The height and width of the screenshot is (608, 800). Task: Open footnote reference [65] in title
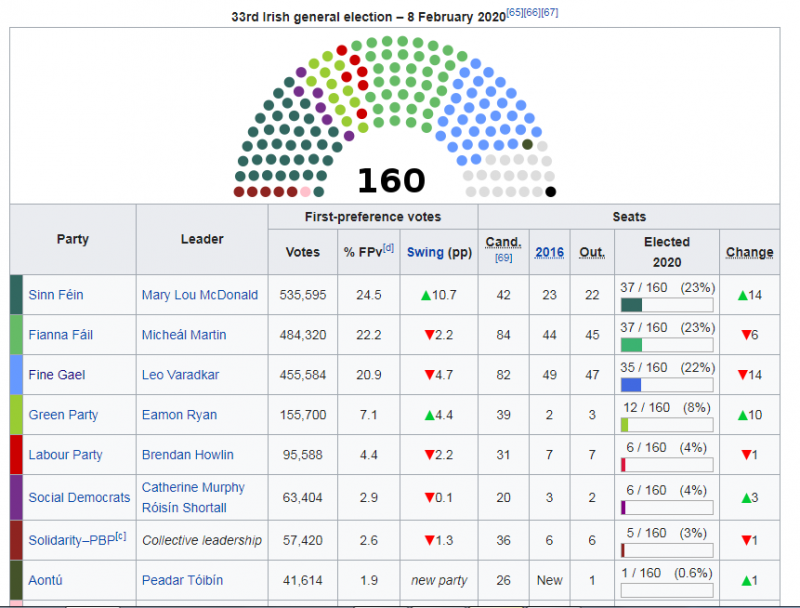point(514,12)
